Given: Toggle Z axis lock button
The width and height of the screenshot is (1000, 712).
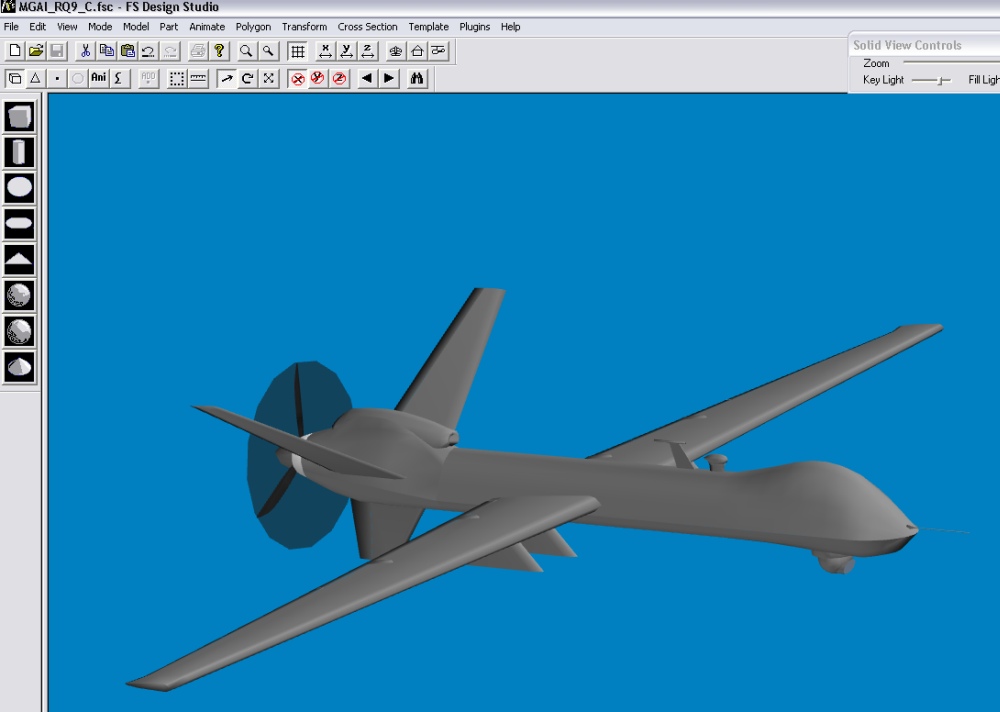Looking at the screenshot, I should pos(368,51).
